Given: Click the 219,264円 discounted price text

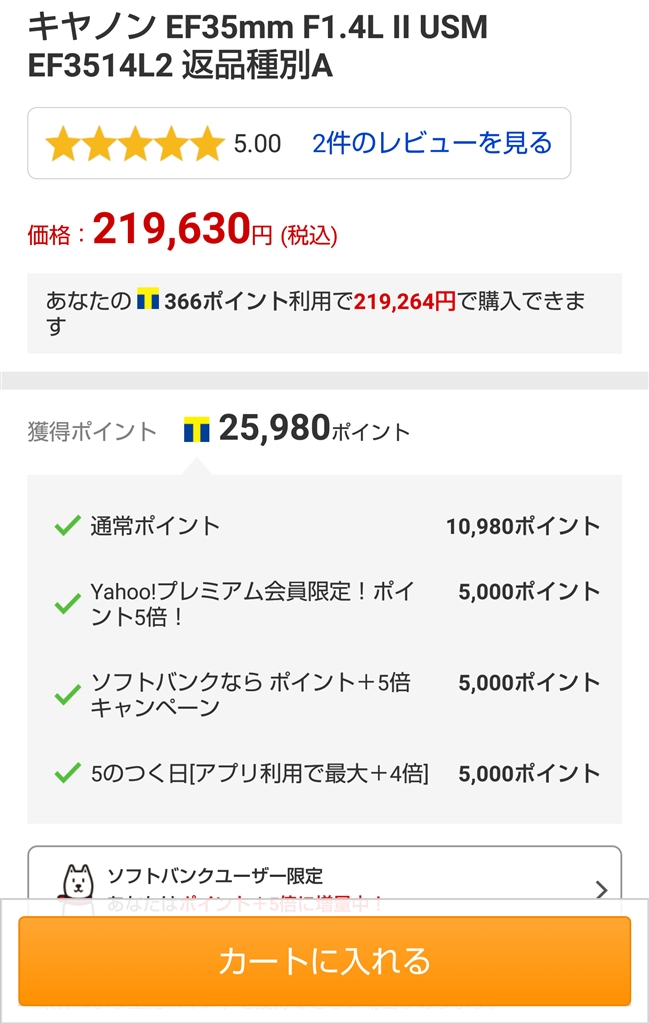Looking at the screenshot, I should (x=405, y=301).
